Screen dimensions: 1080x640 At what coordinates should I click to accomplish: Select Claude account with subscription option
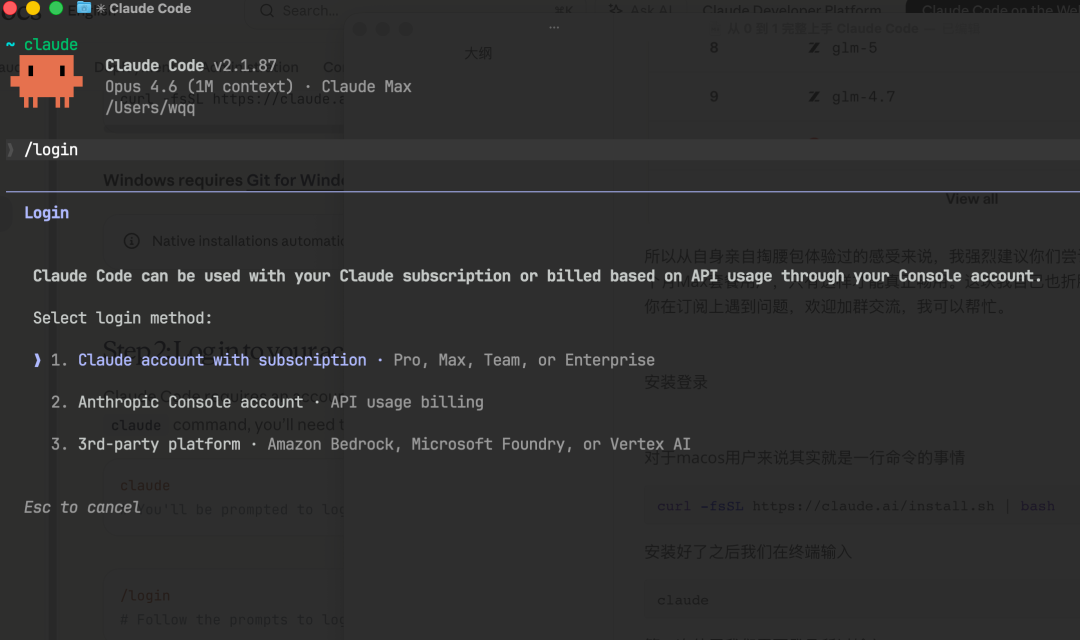pos(222,360)
